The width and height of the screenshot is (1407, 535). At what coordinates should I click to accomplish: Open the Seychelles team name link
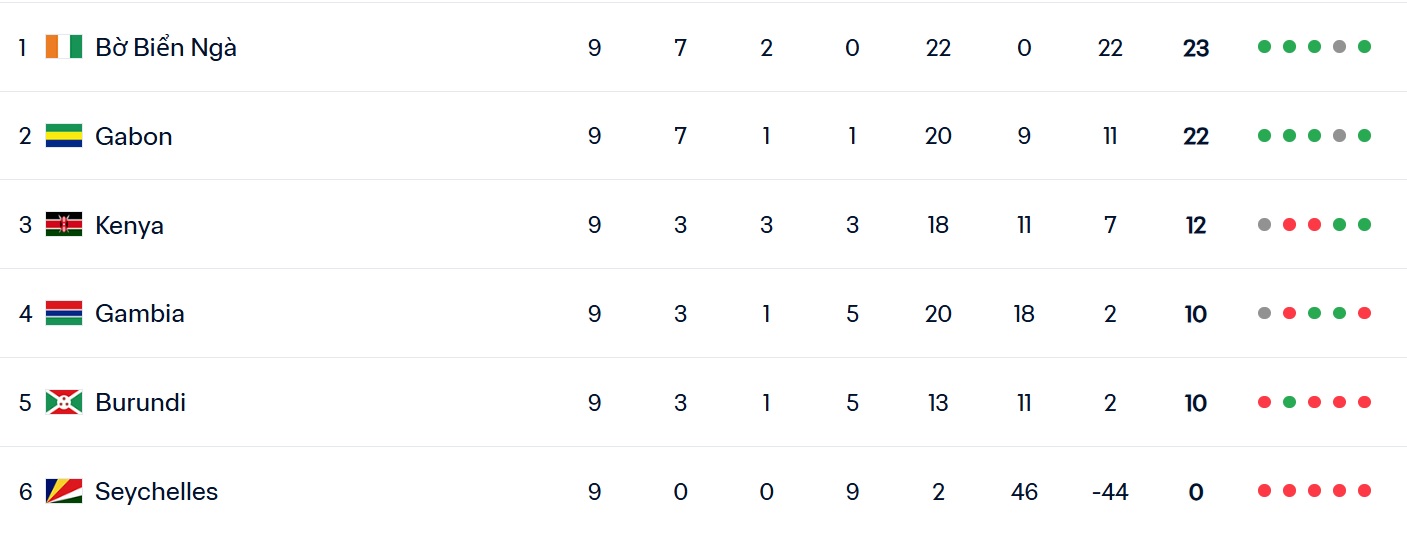(156, 491)
